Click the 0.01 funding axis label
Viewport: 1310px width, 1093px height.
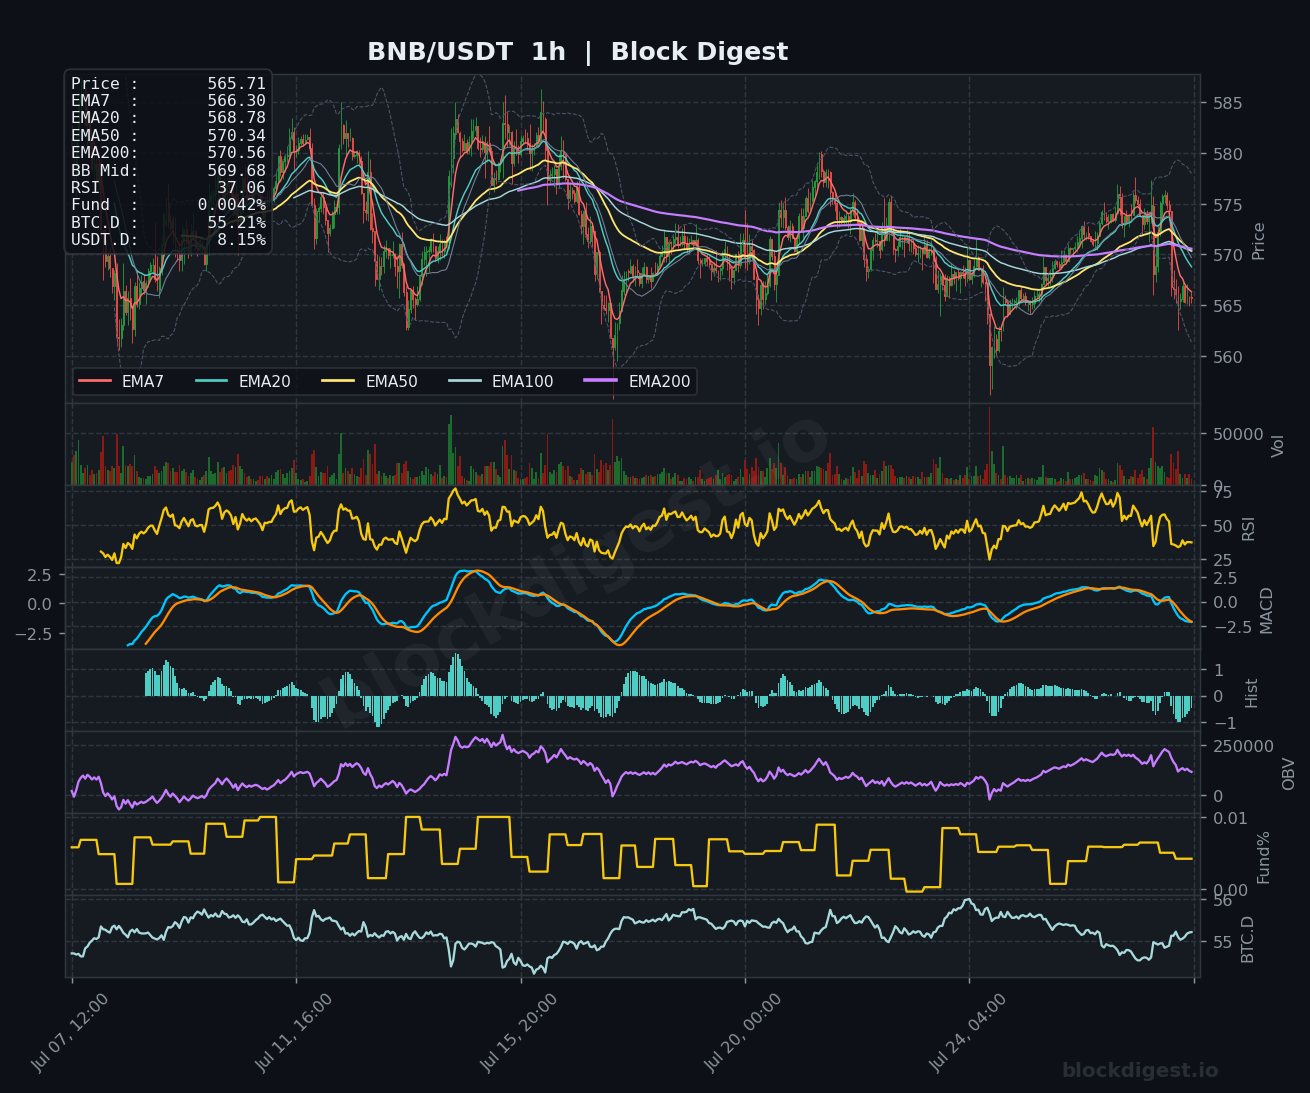pyautogui.click(x=1230, y=818)
